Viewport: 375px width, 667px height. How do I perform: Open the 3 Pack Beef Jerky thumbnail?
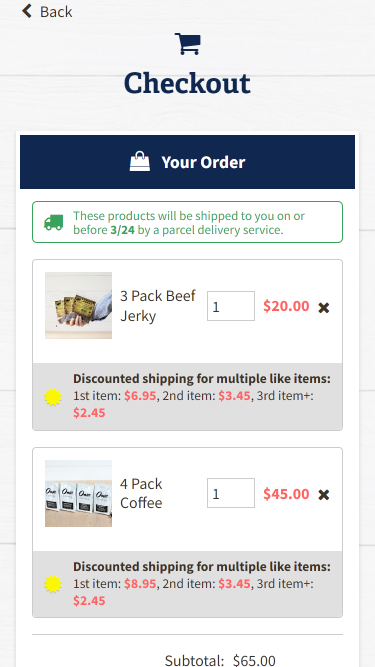pyautogui.click(x=79, y=305)
